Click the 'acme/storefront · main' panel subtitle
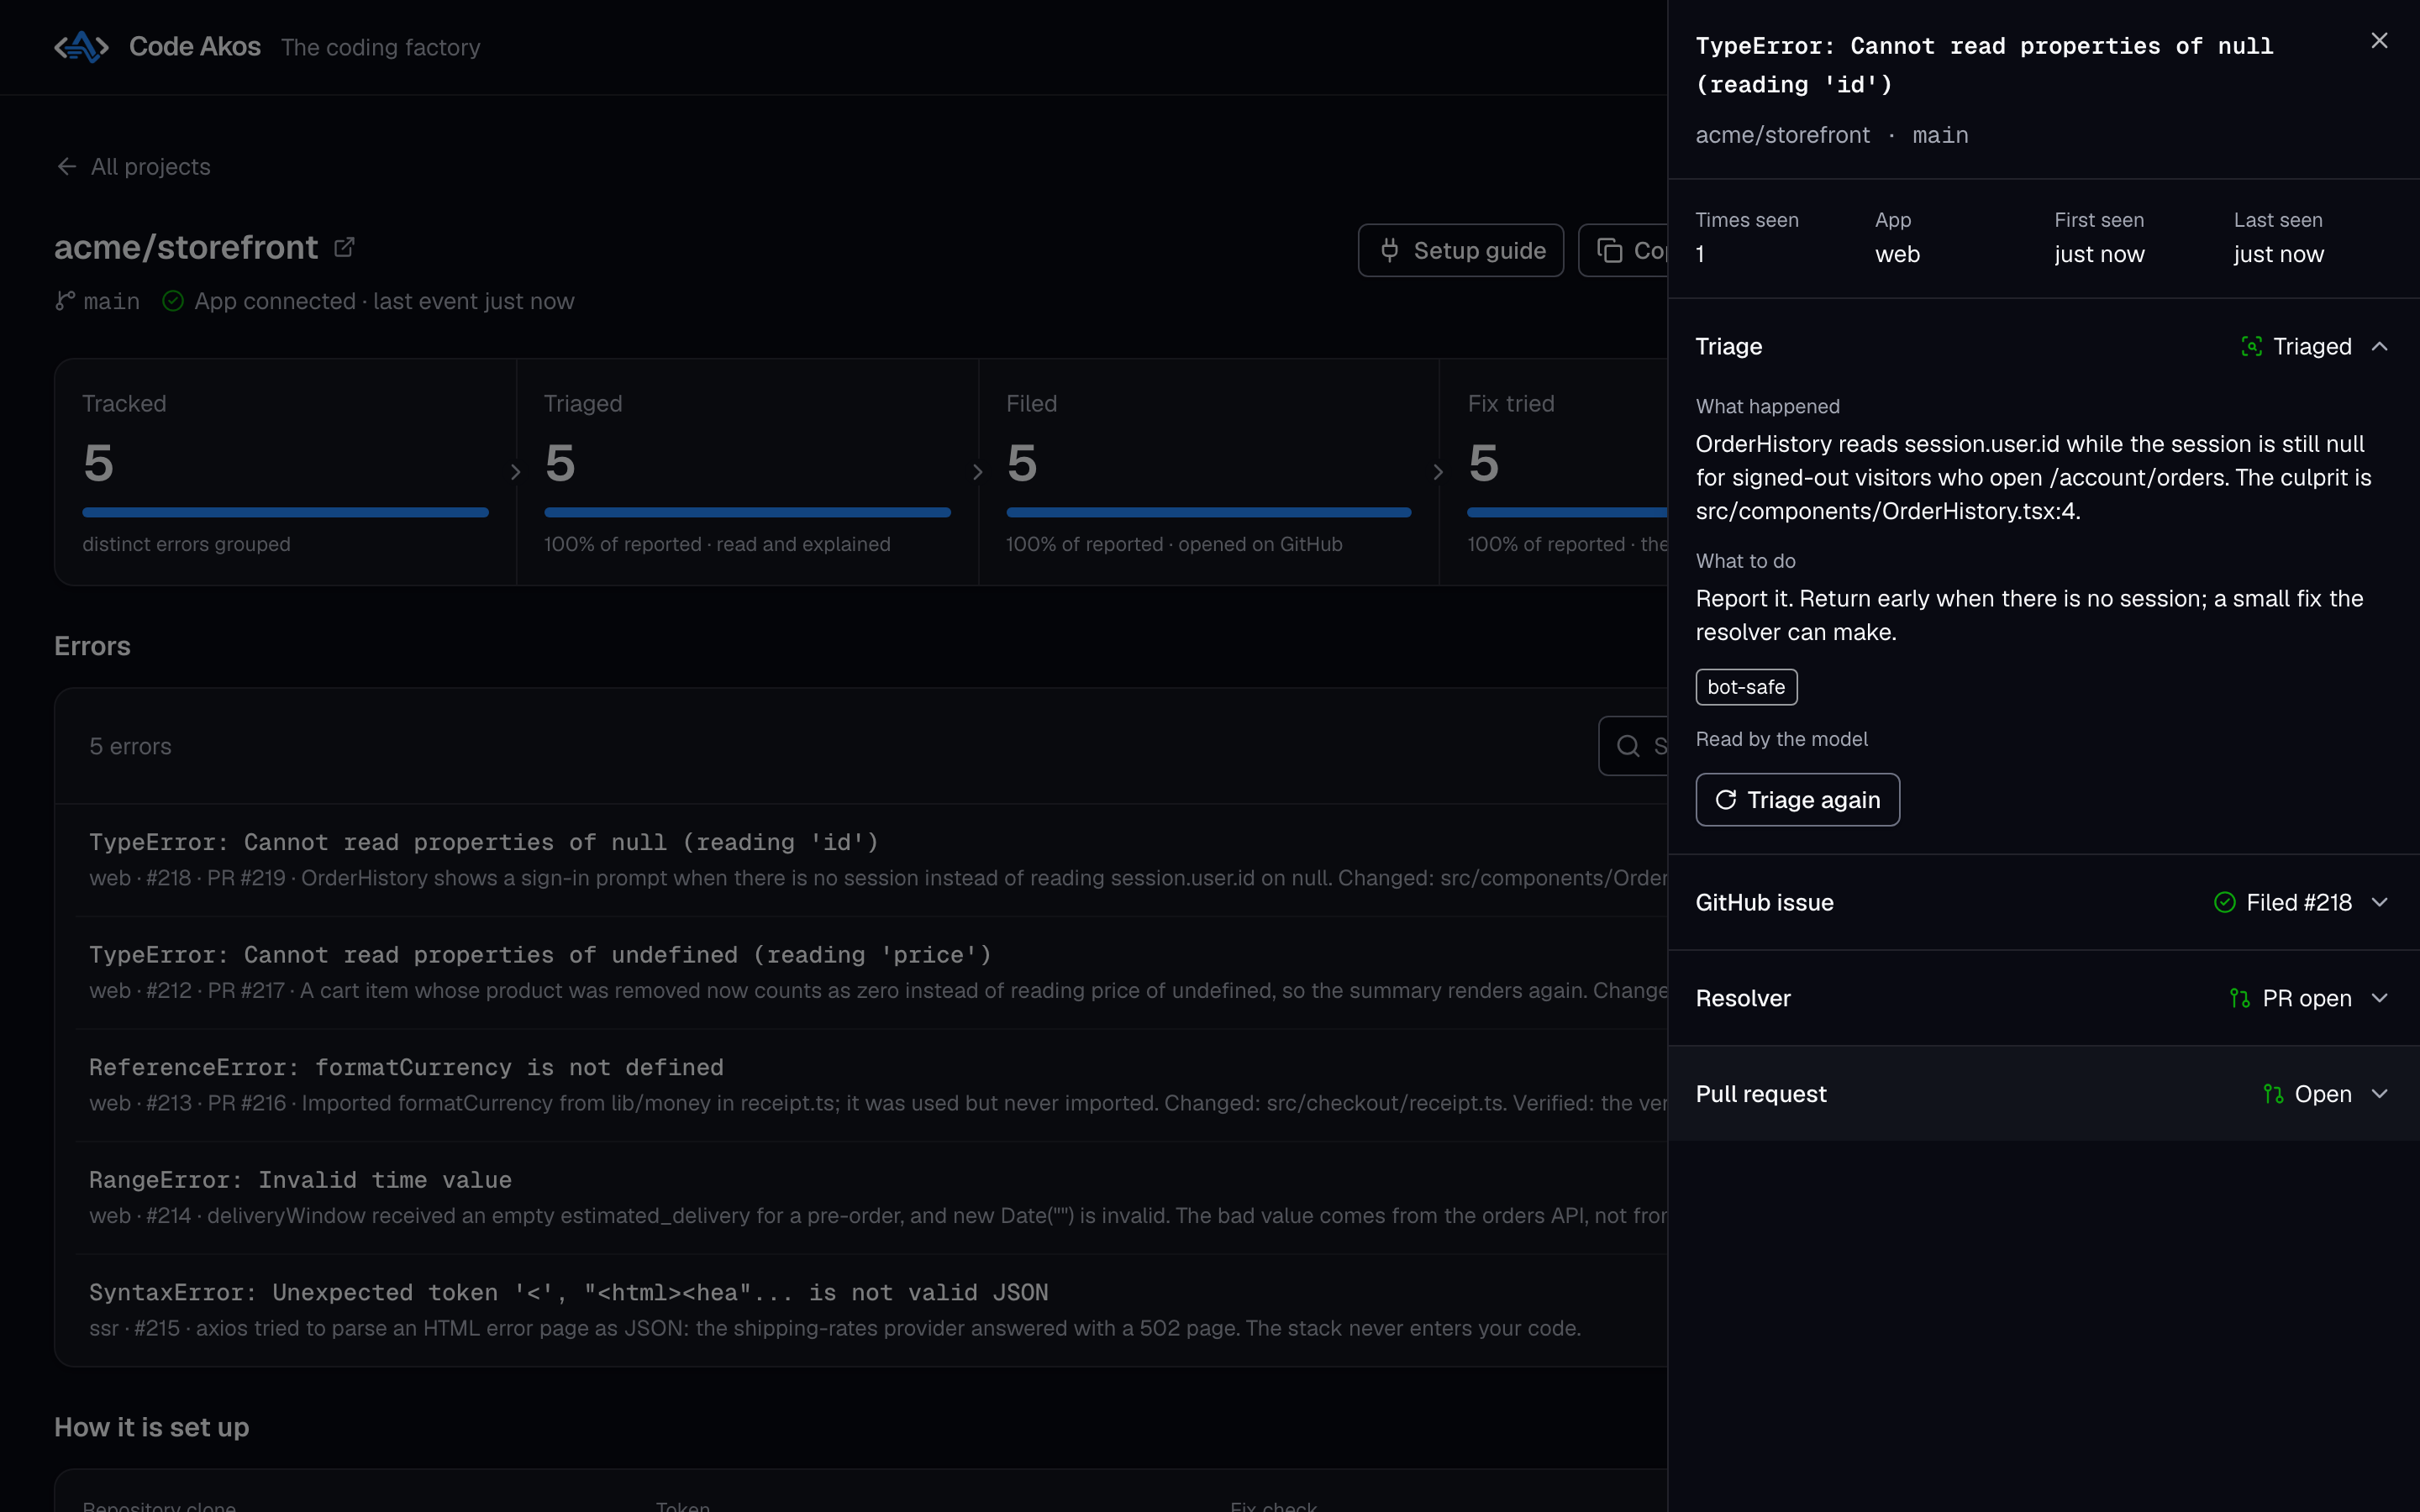Image resolution: width=2420 pixels, height=1512 pixels. [1832, 135]
